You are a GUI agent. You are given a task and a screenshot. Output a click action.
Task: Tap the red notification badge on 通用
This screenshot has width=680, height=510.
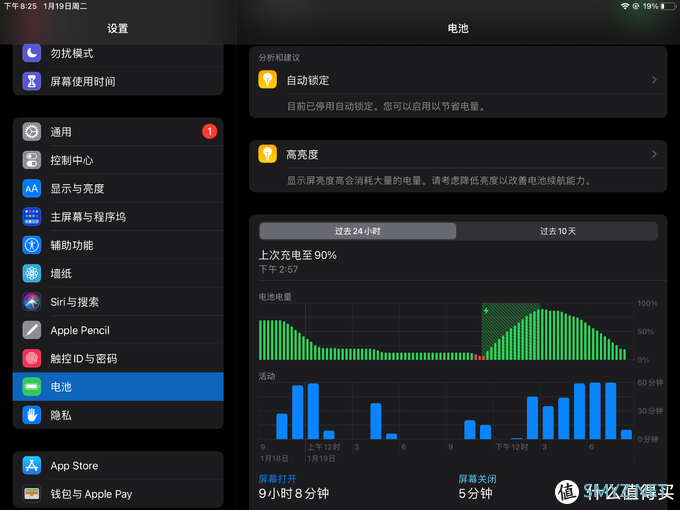pos(209,131)
